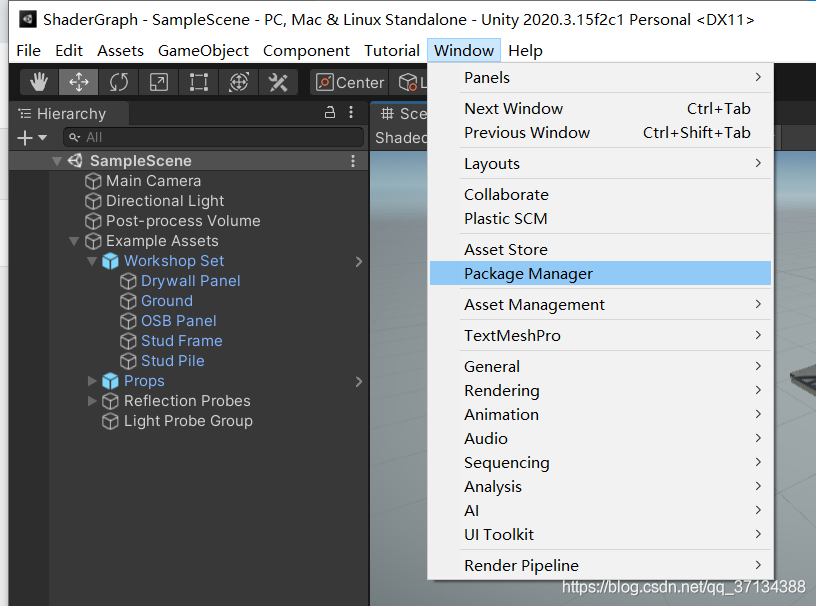Select Stud Pile object
The width and height of the screenshot is (816, 606).
[172, 361]
